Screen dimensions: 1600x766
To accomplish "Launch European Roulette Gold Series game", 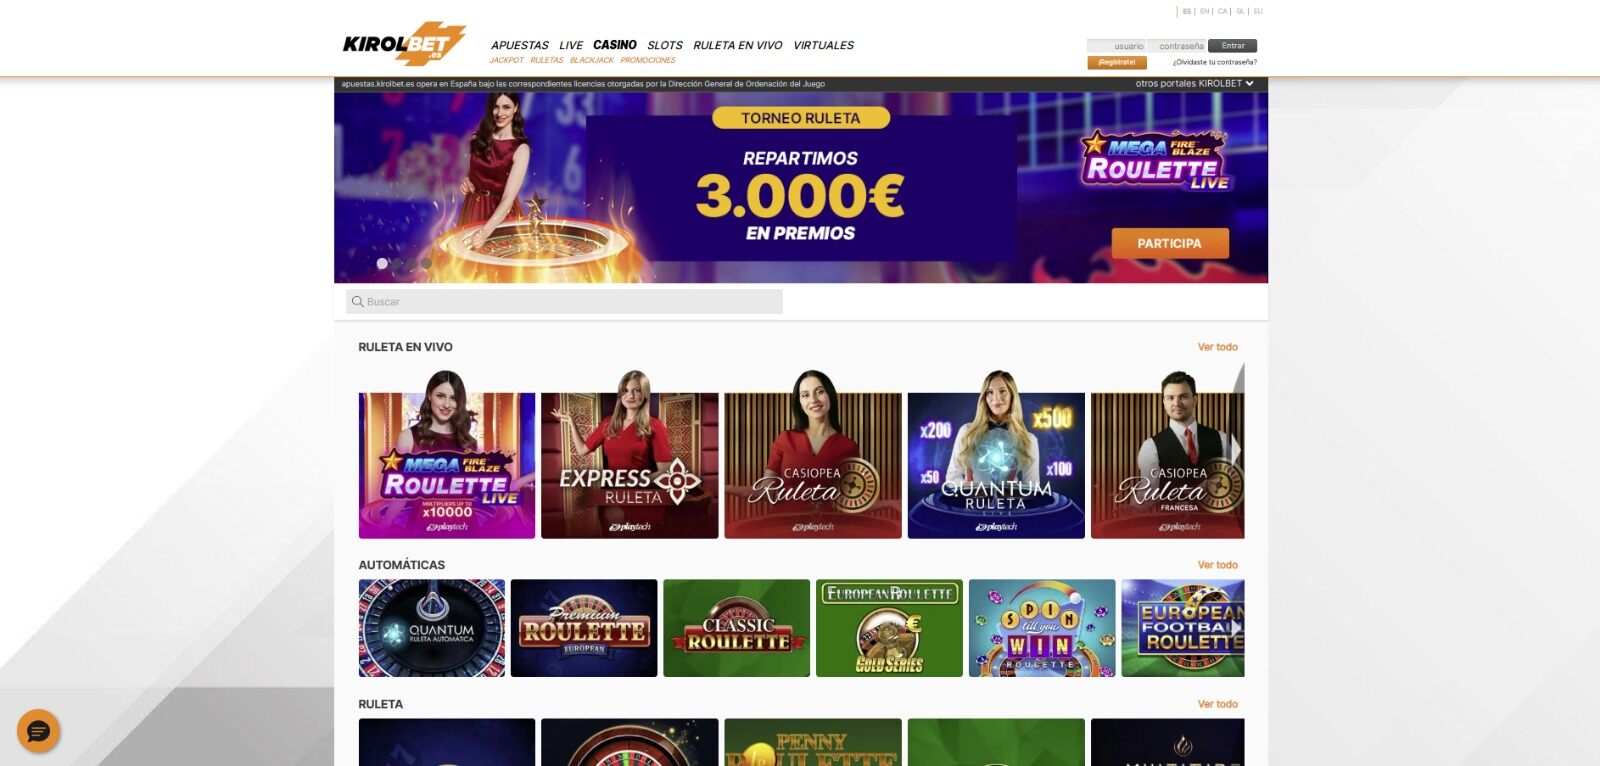I will tap(889, 628).
